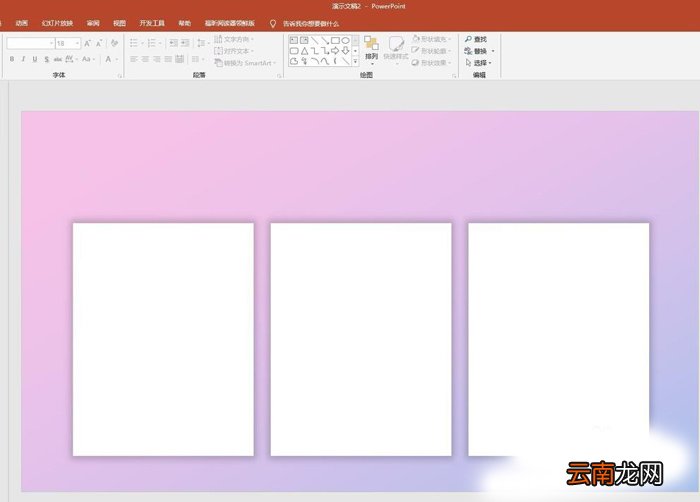The image size is (700, 502).
Task: Click 替换 Replace button
Action: [x=479, y=51]
